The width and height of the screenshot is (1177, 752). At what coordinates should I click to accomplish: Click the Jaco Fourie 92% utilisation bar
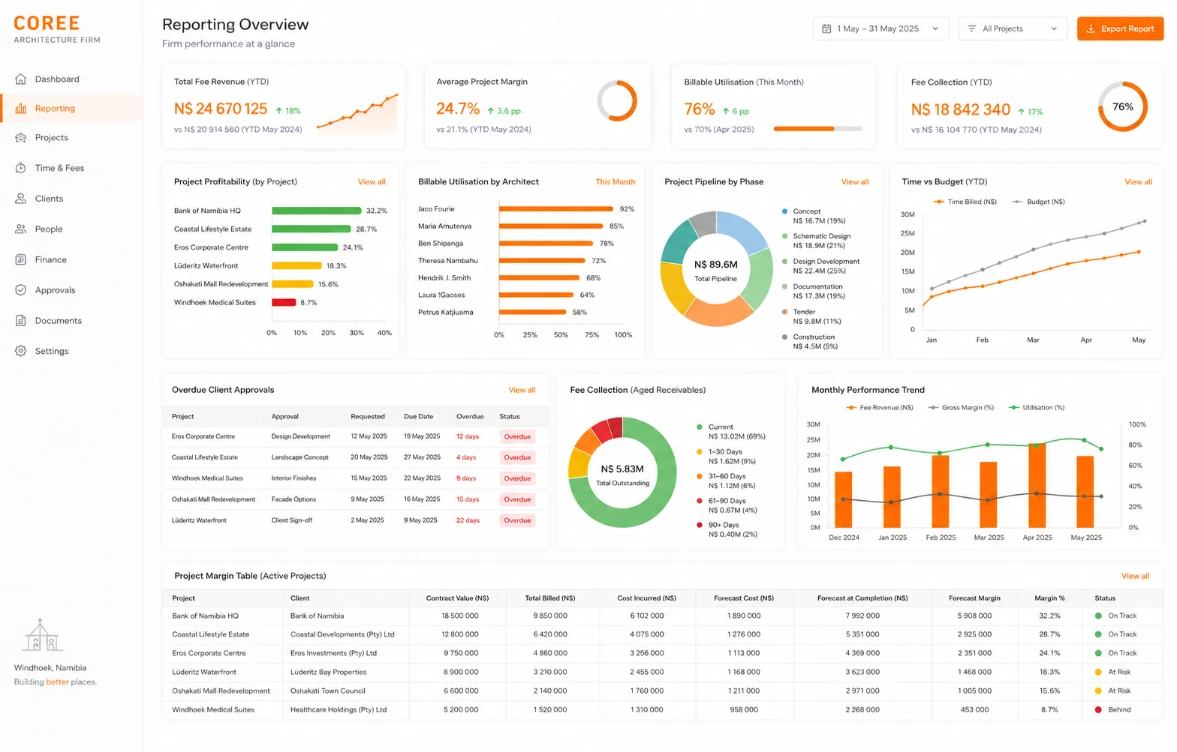555,209
